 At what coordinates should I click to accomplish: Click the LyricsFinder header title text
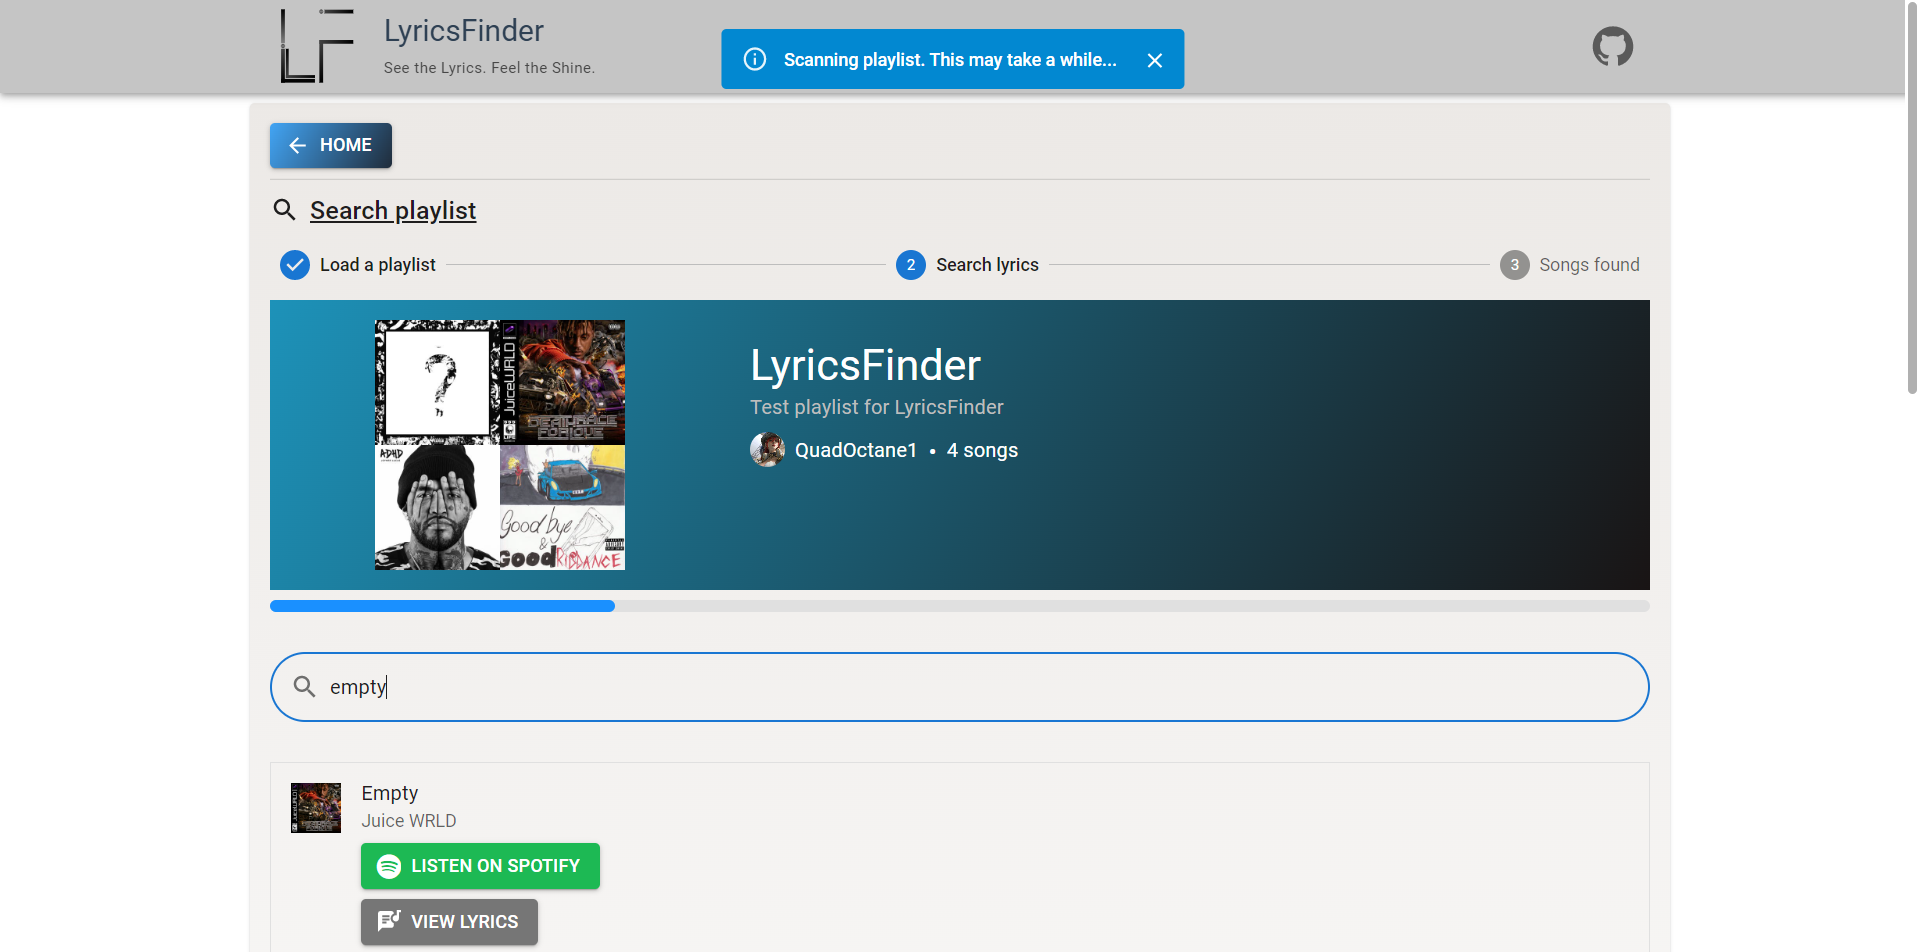(464, 31)
